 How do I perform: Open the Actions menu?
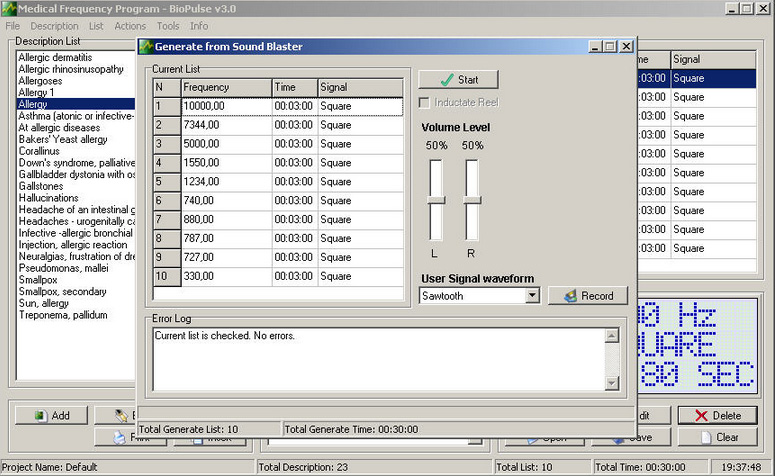pos(130,25)
